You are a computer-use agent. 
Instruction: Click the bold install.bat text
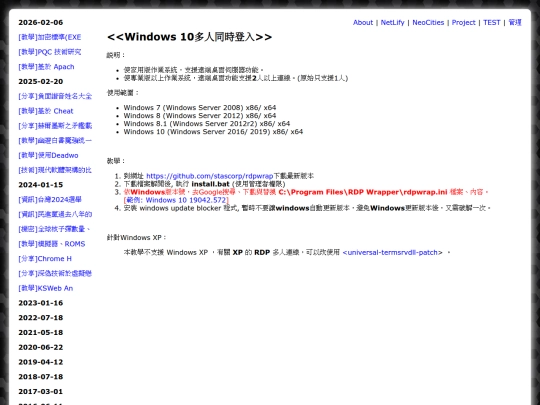(x=210, y=184)
